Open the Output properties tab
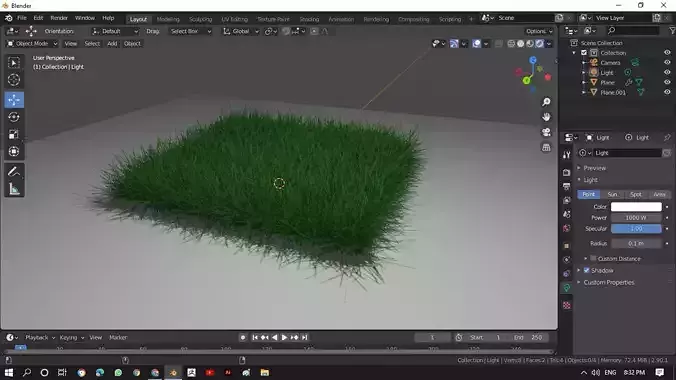Image resolution: width=676 pixels, height=380 pixels. [x=566, y=186]
